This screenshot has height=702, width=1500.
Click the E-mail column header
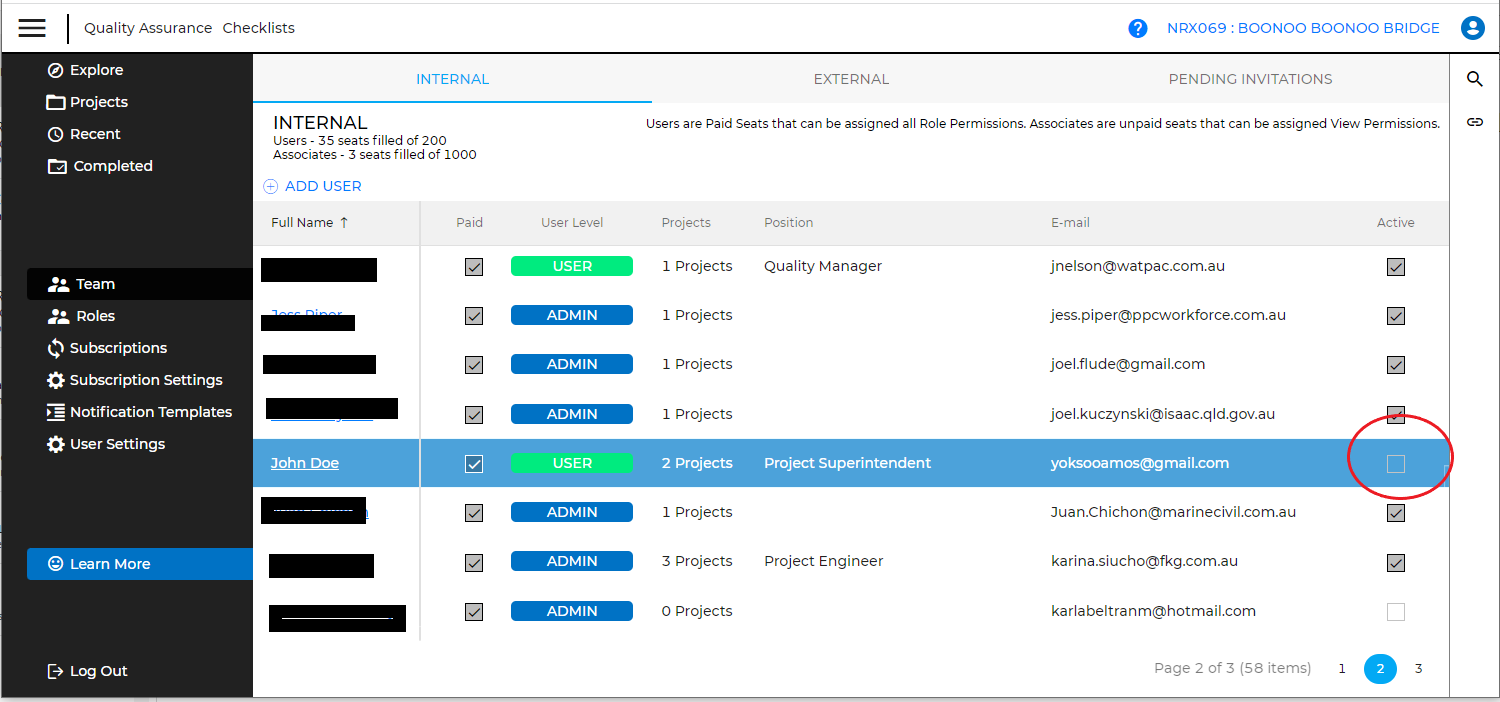pyautogui.click(x=1070, y=223)
